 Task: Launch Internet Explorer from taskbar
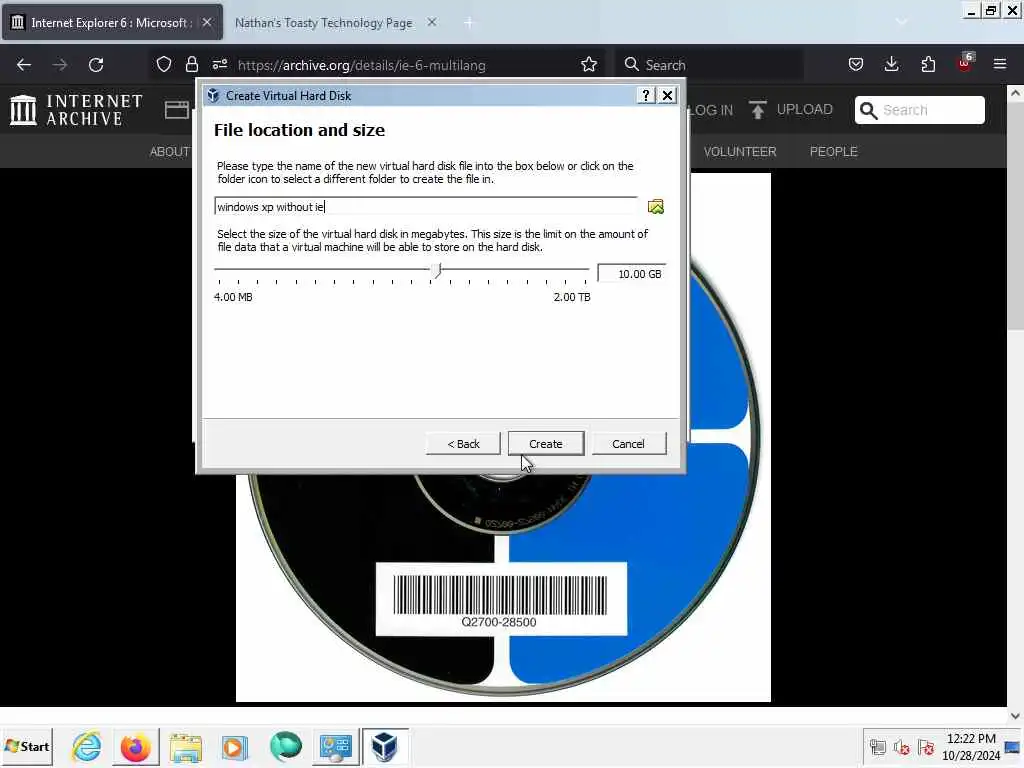(x=87, y=746)
